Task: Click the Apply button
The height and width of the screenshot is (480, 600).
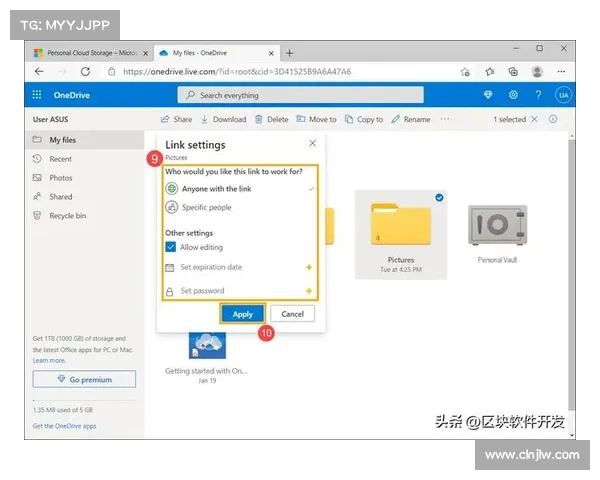Action: tap(242, 314)
